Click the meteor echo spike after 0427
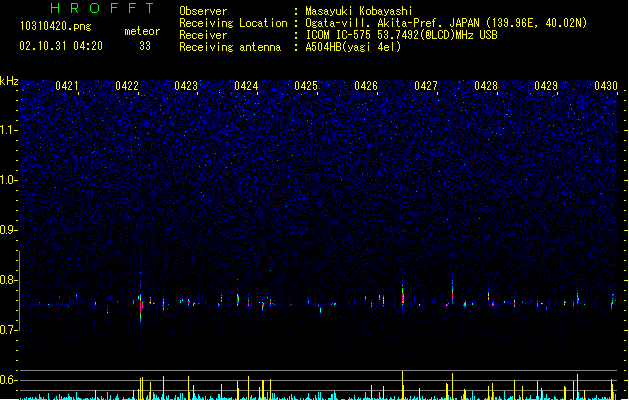 click(452, 291)
